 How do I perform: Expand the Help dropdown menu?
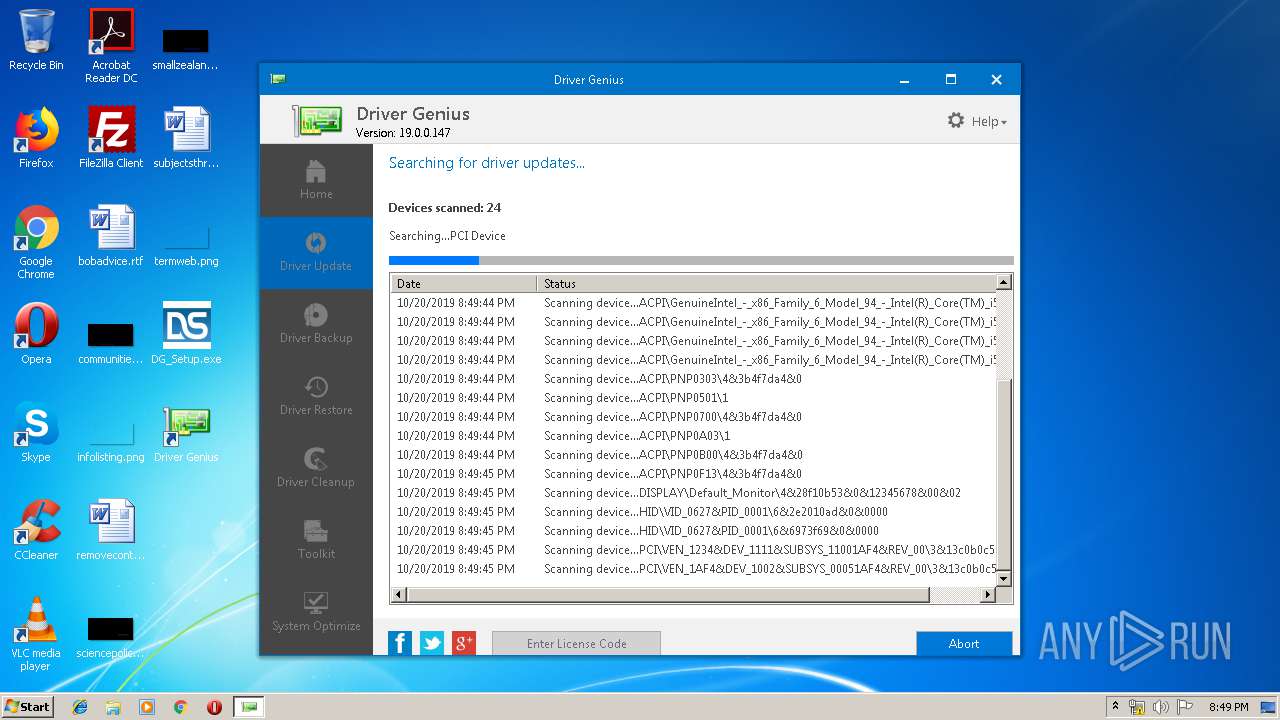tap(989, 122)
